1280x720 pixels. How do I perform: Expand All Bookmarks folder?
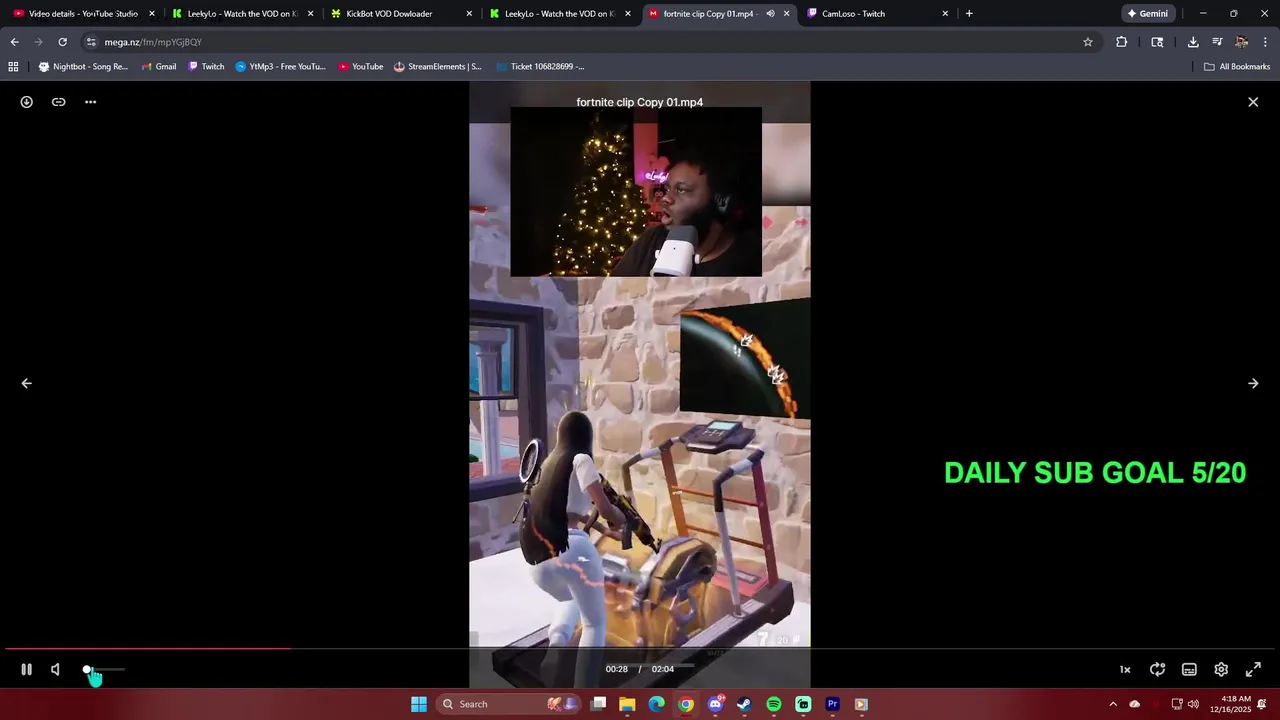tap(1237, 67)
